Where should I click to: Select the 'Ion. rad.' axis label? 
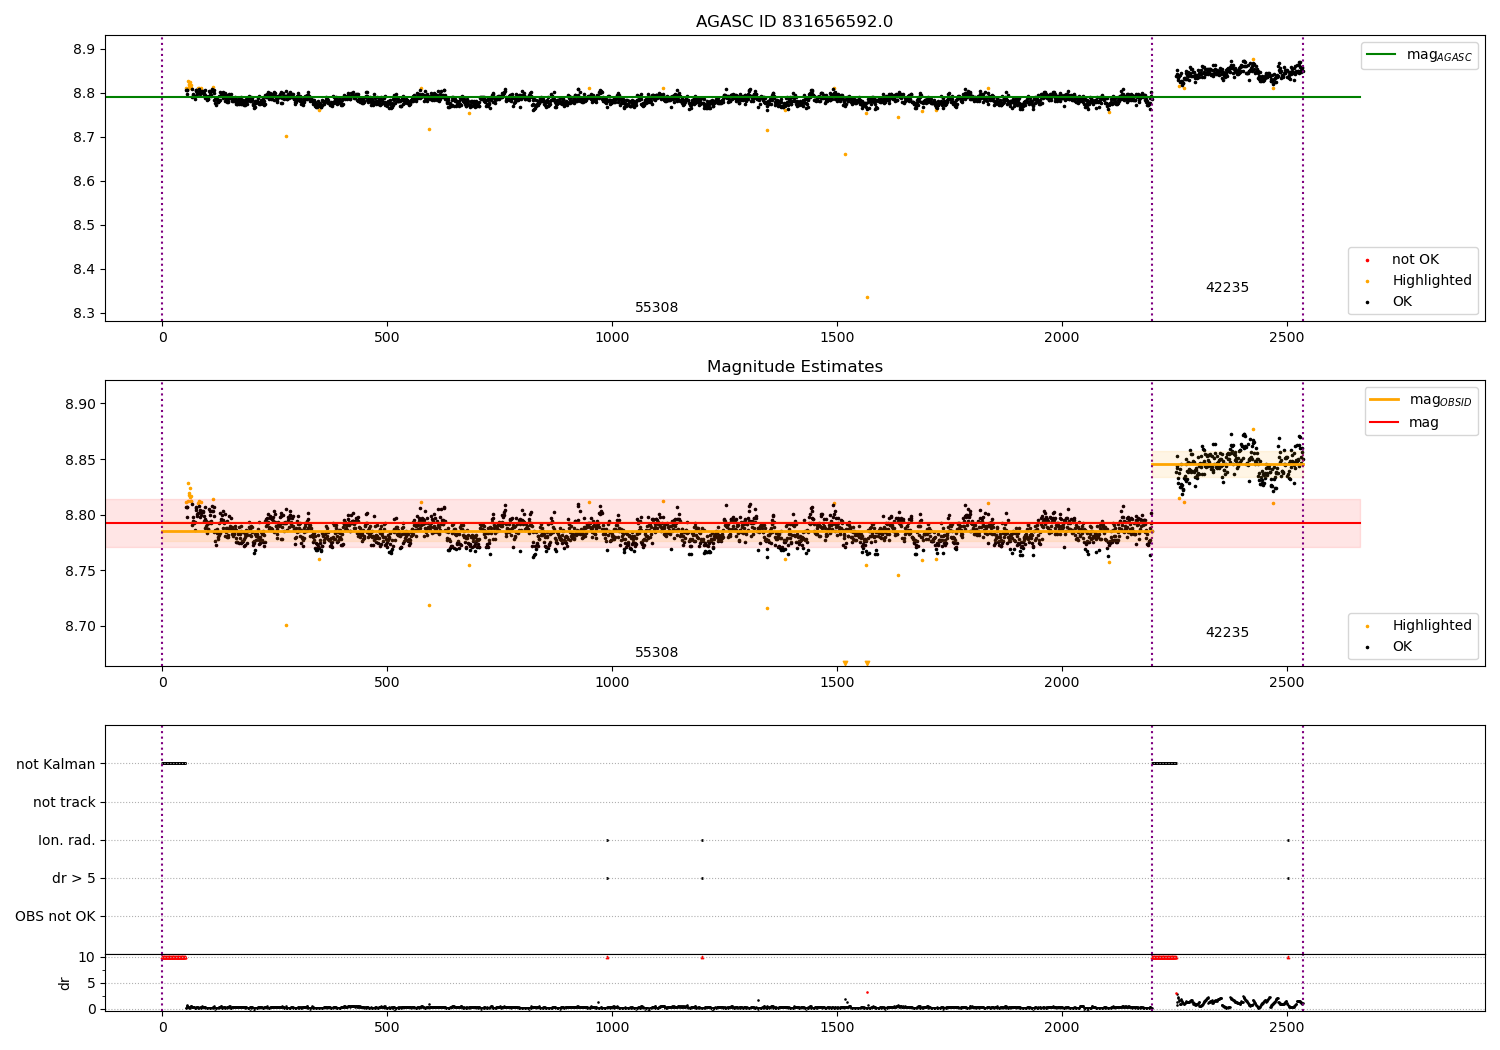(67, 840)
